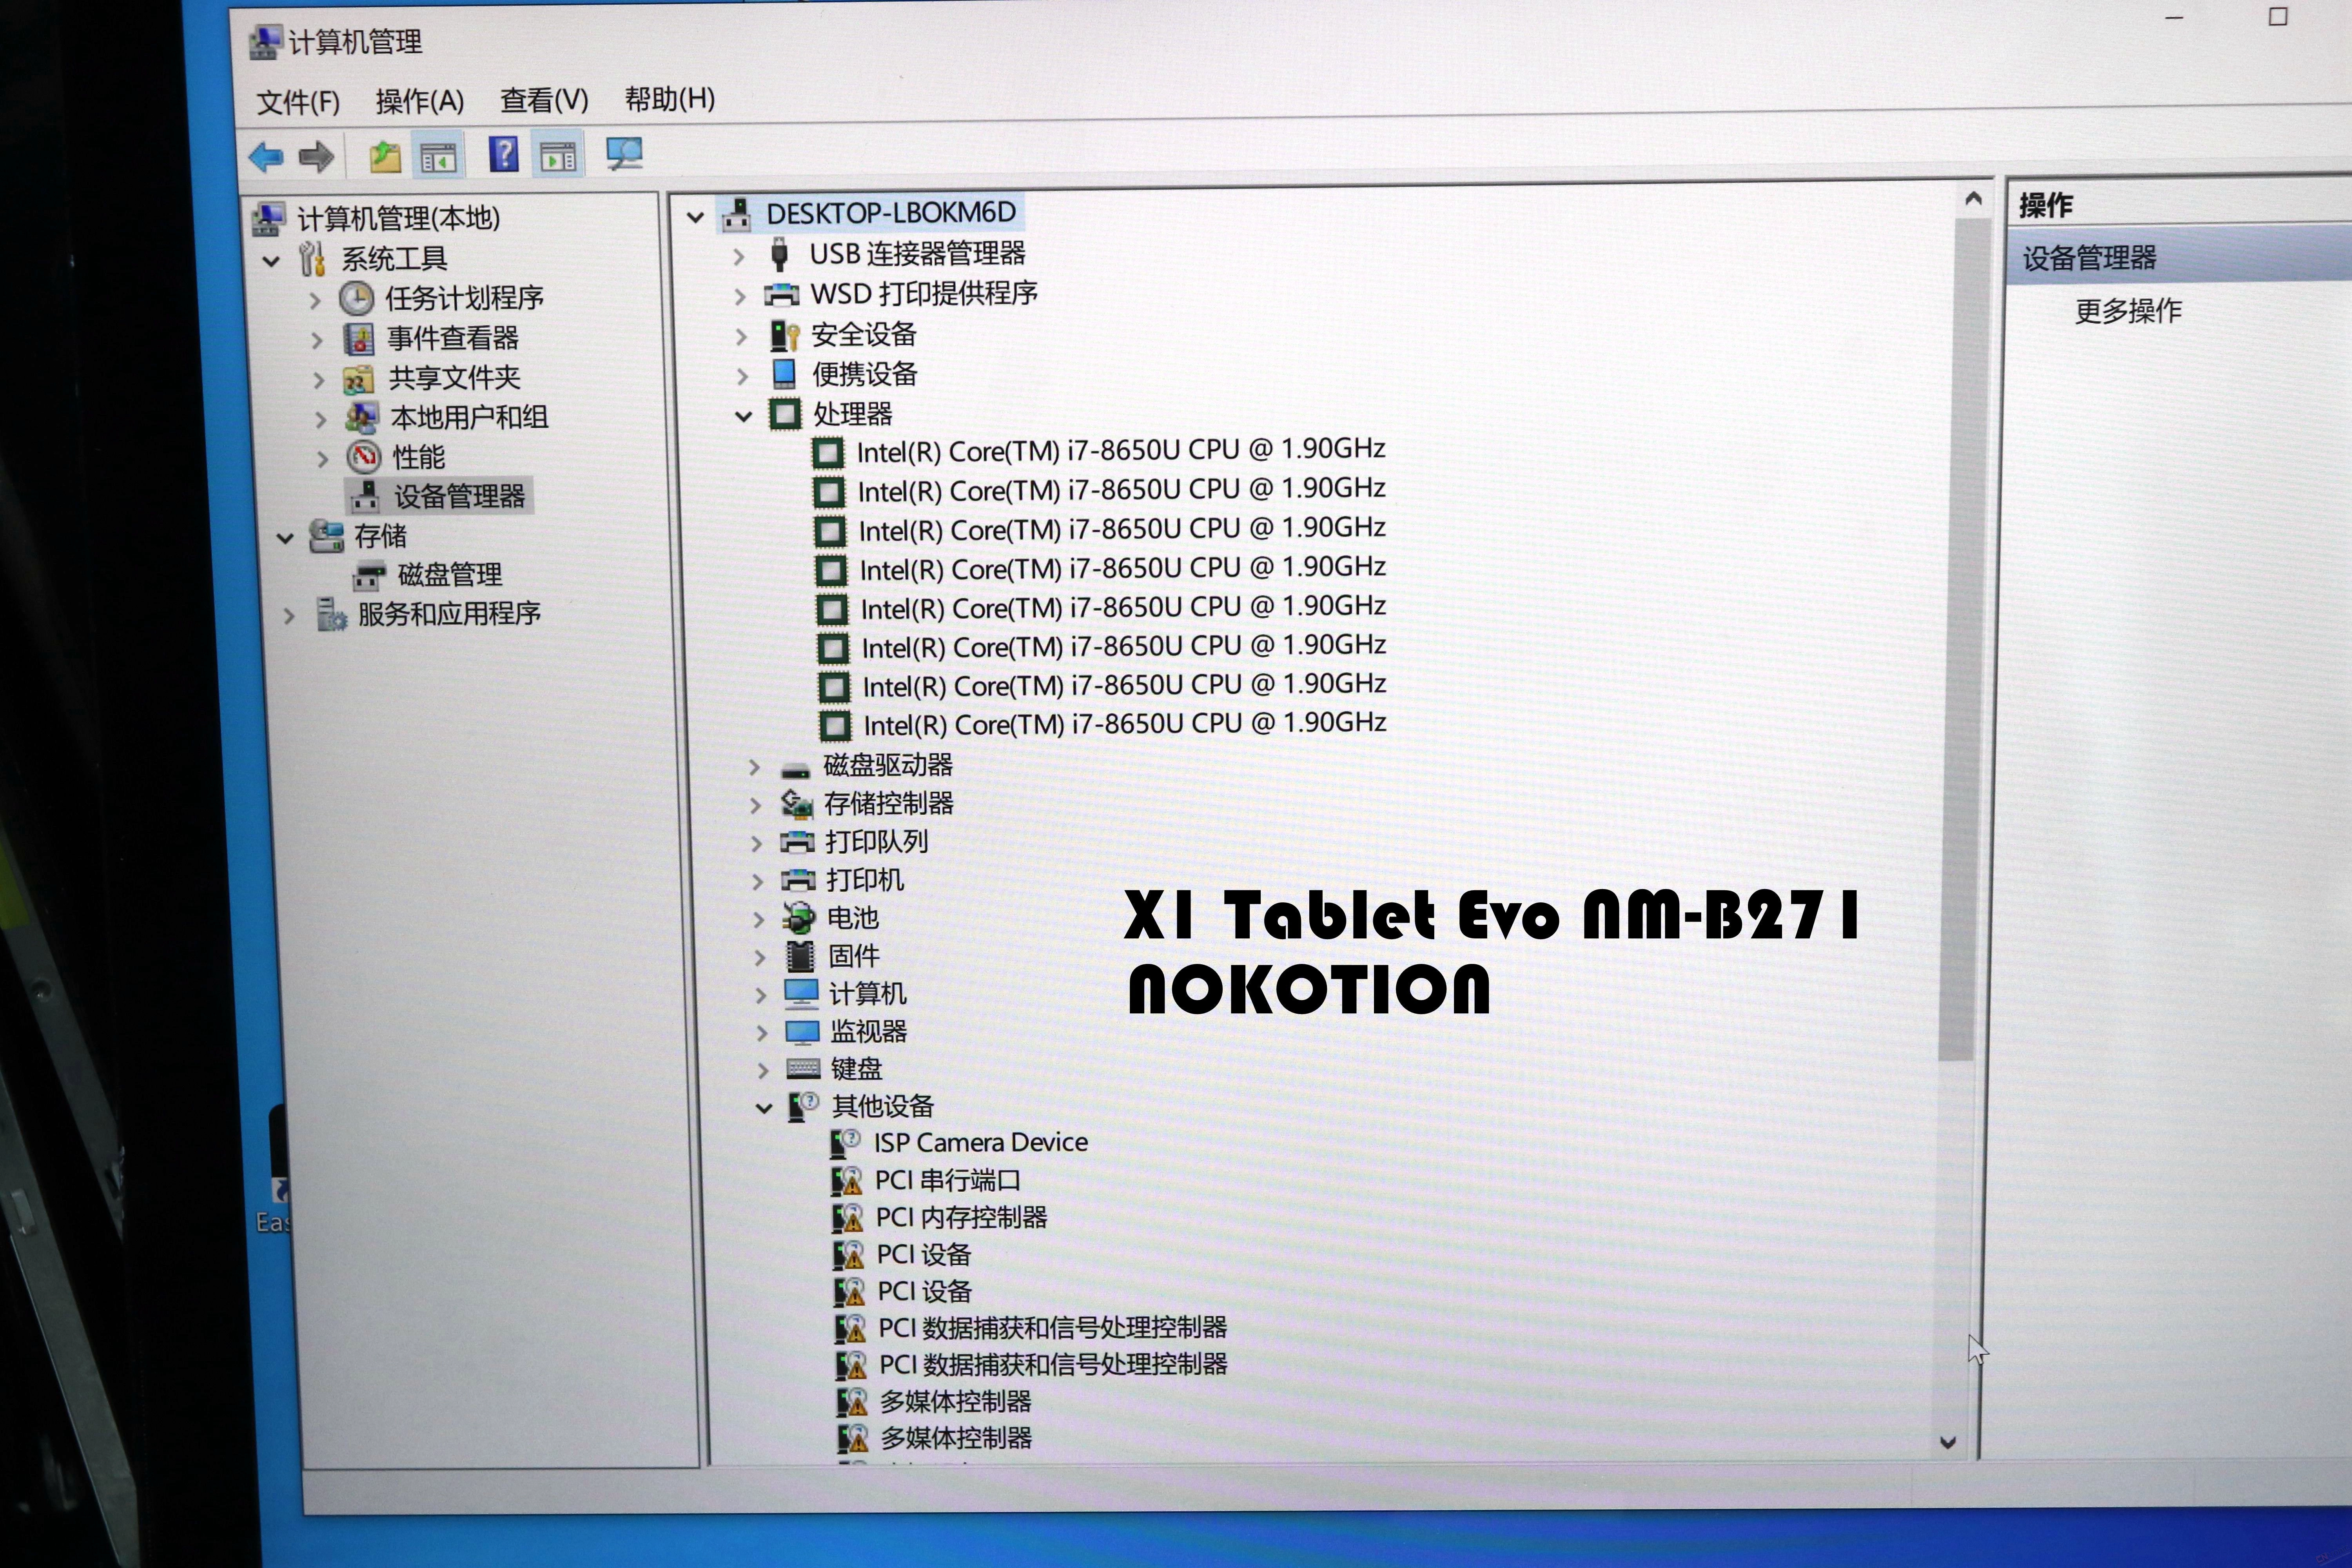The width and height of the screenshot is (2352, 1568).
Task: Open the 帮助(H) menu
Action: click(670, 99)
